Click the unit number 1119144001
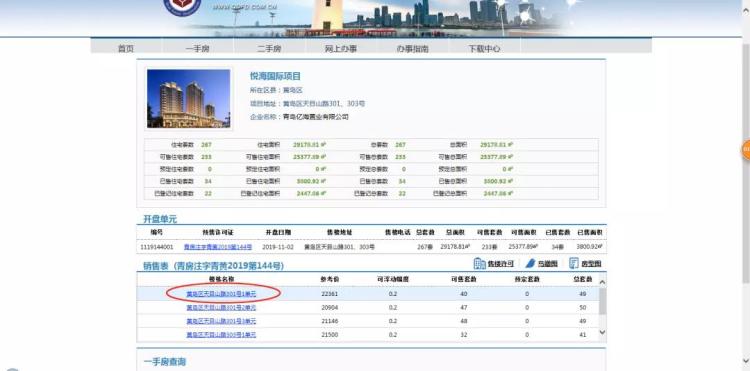Image resolution: width=750 pixels, height=371 pixels. pos(157,247)
